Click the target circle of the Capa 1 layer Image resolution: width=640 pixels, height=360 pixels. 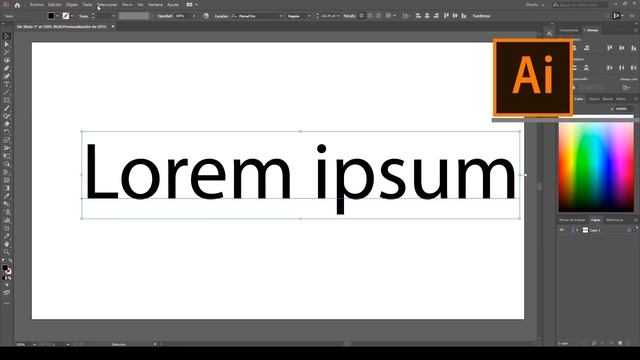click(629, 230)
